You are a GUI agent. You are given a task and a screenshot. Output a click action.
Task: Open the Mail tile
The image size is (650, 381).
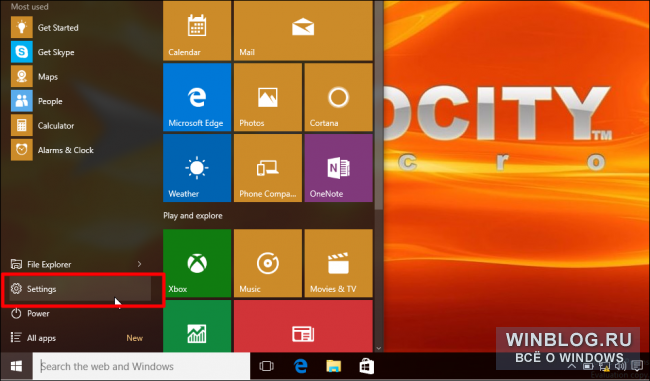[303, 31]
